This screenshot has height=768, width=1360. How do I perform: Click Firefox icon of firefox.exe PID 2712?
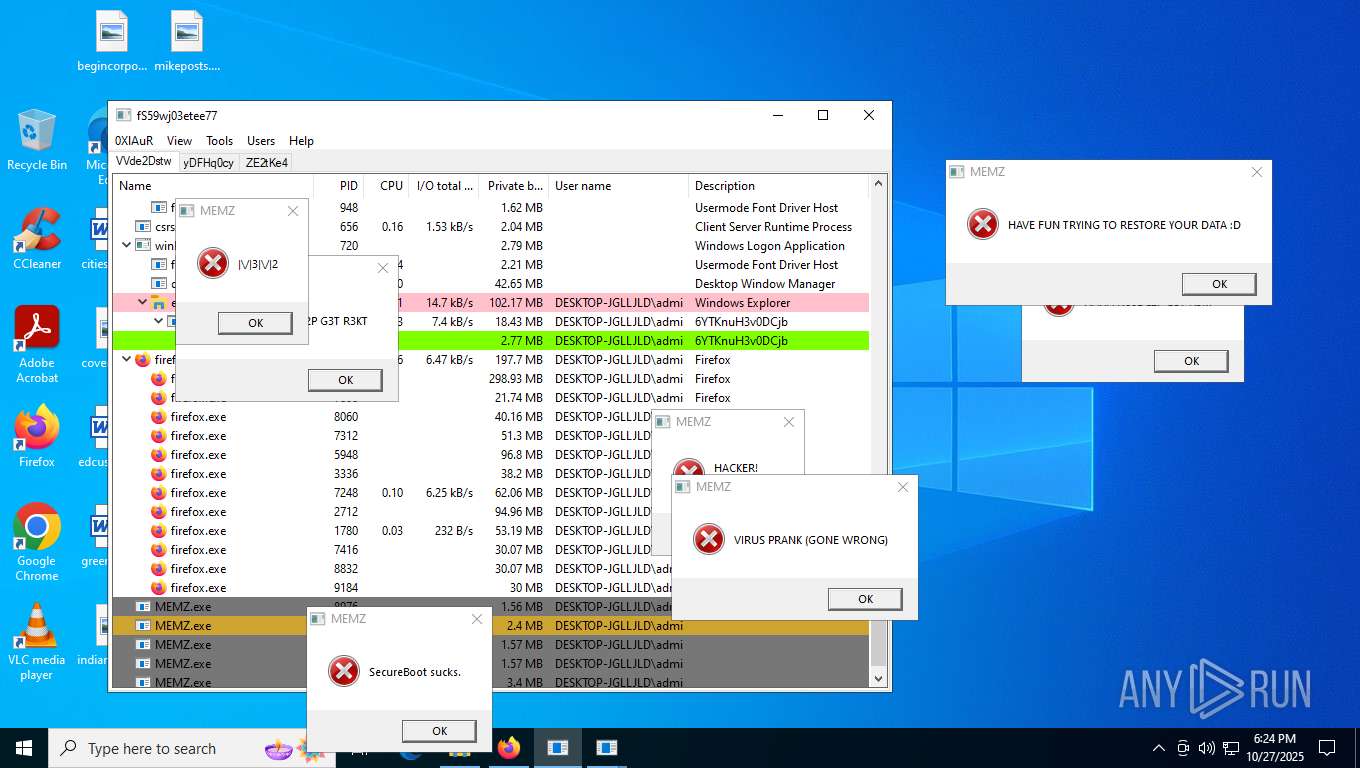click(x=158, y=512)
